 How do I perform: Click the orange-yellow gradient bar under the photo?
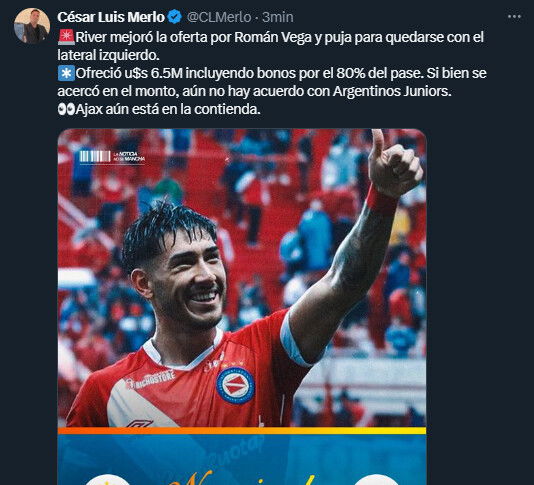[242, 431]
